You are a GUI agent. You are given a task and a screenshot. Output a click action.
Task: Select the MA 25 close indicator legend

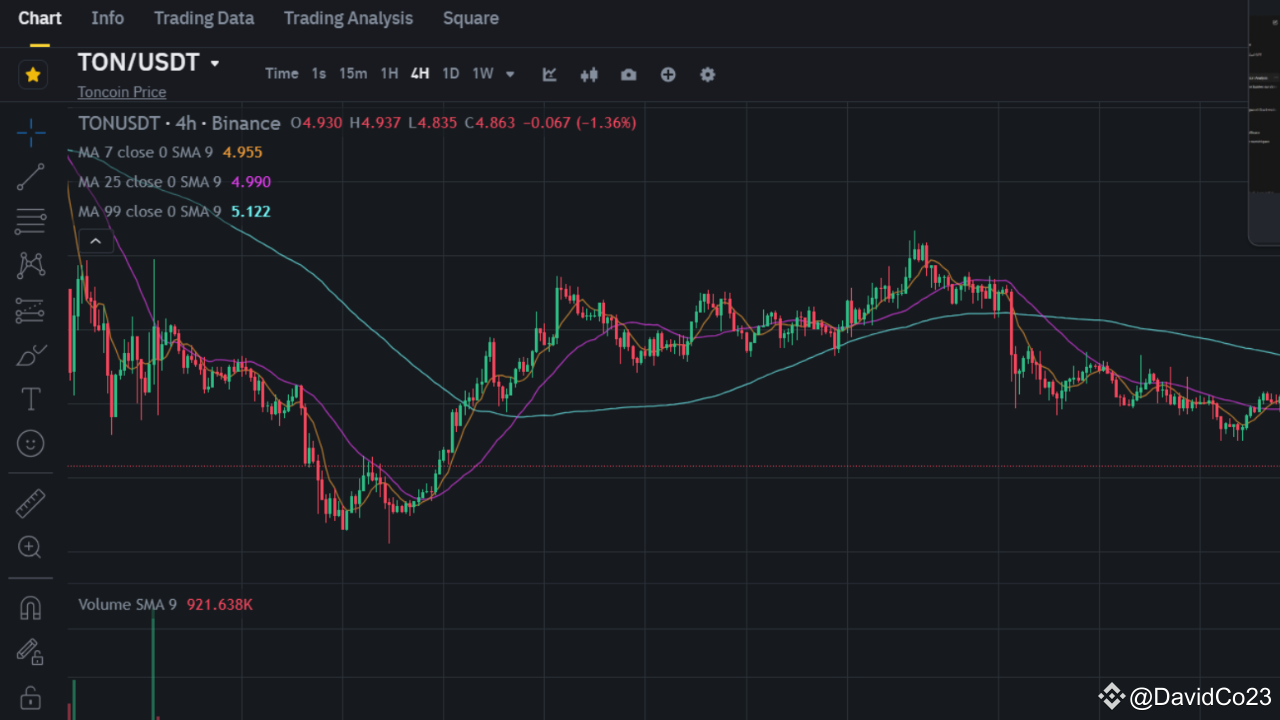coord(149,182)
